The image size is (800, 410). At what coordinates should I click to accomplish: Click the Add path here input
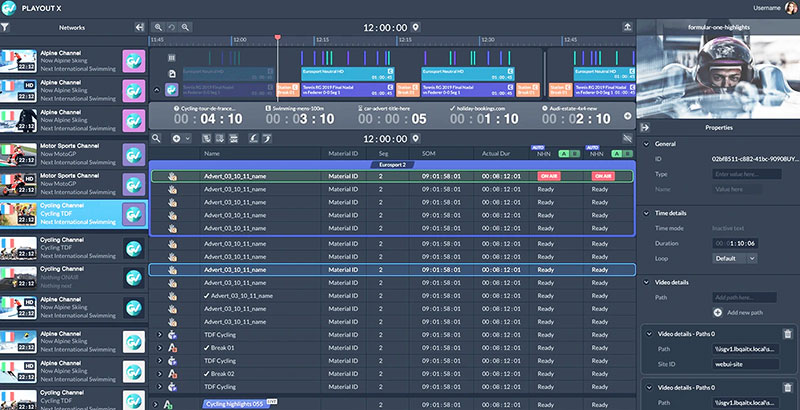pos(744,297)
